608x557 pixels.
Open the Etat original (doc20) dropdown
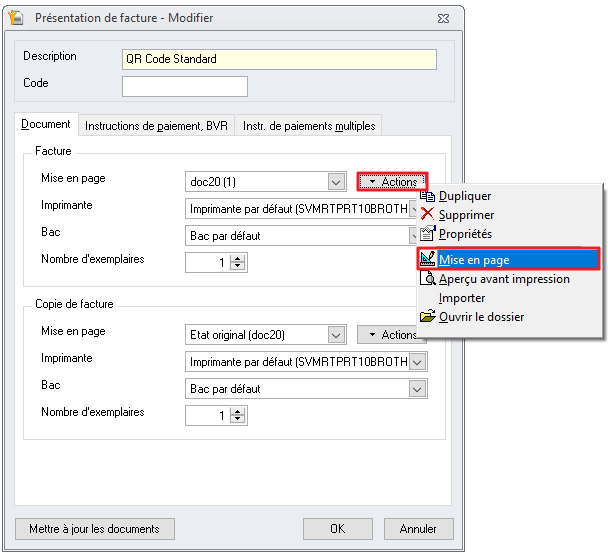point(337,335)
